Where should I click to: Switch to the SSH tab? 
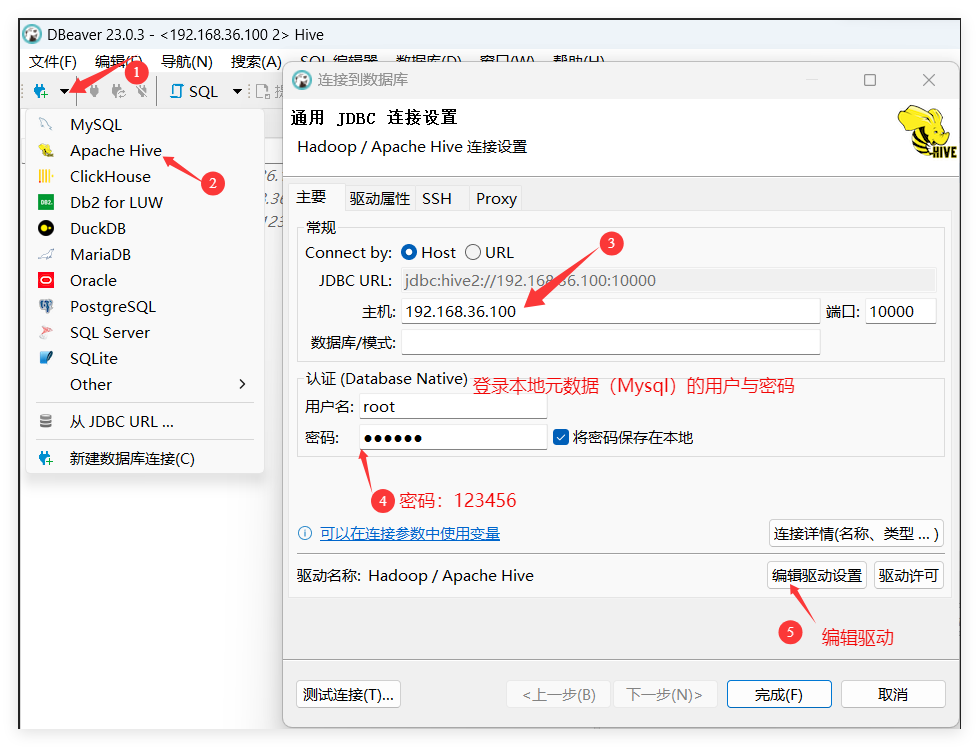point(436,199)
